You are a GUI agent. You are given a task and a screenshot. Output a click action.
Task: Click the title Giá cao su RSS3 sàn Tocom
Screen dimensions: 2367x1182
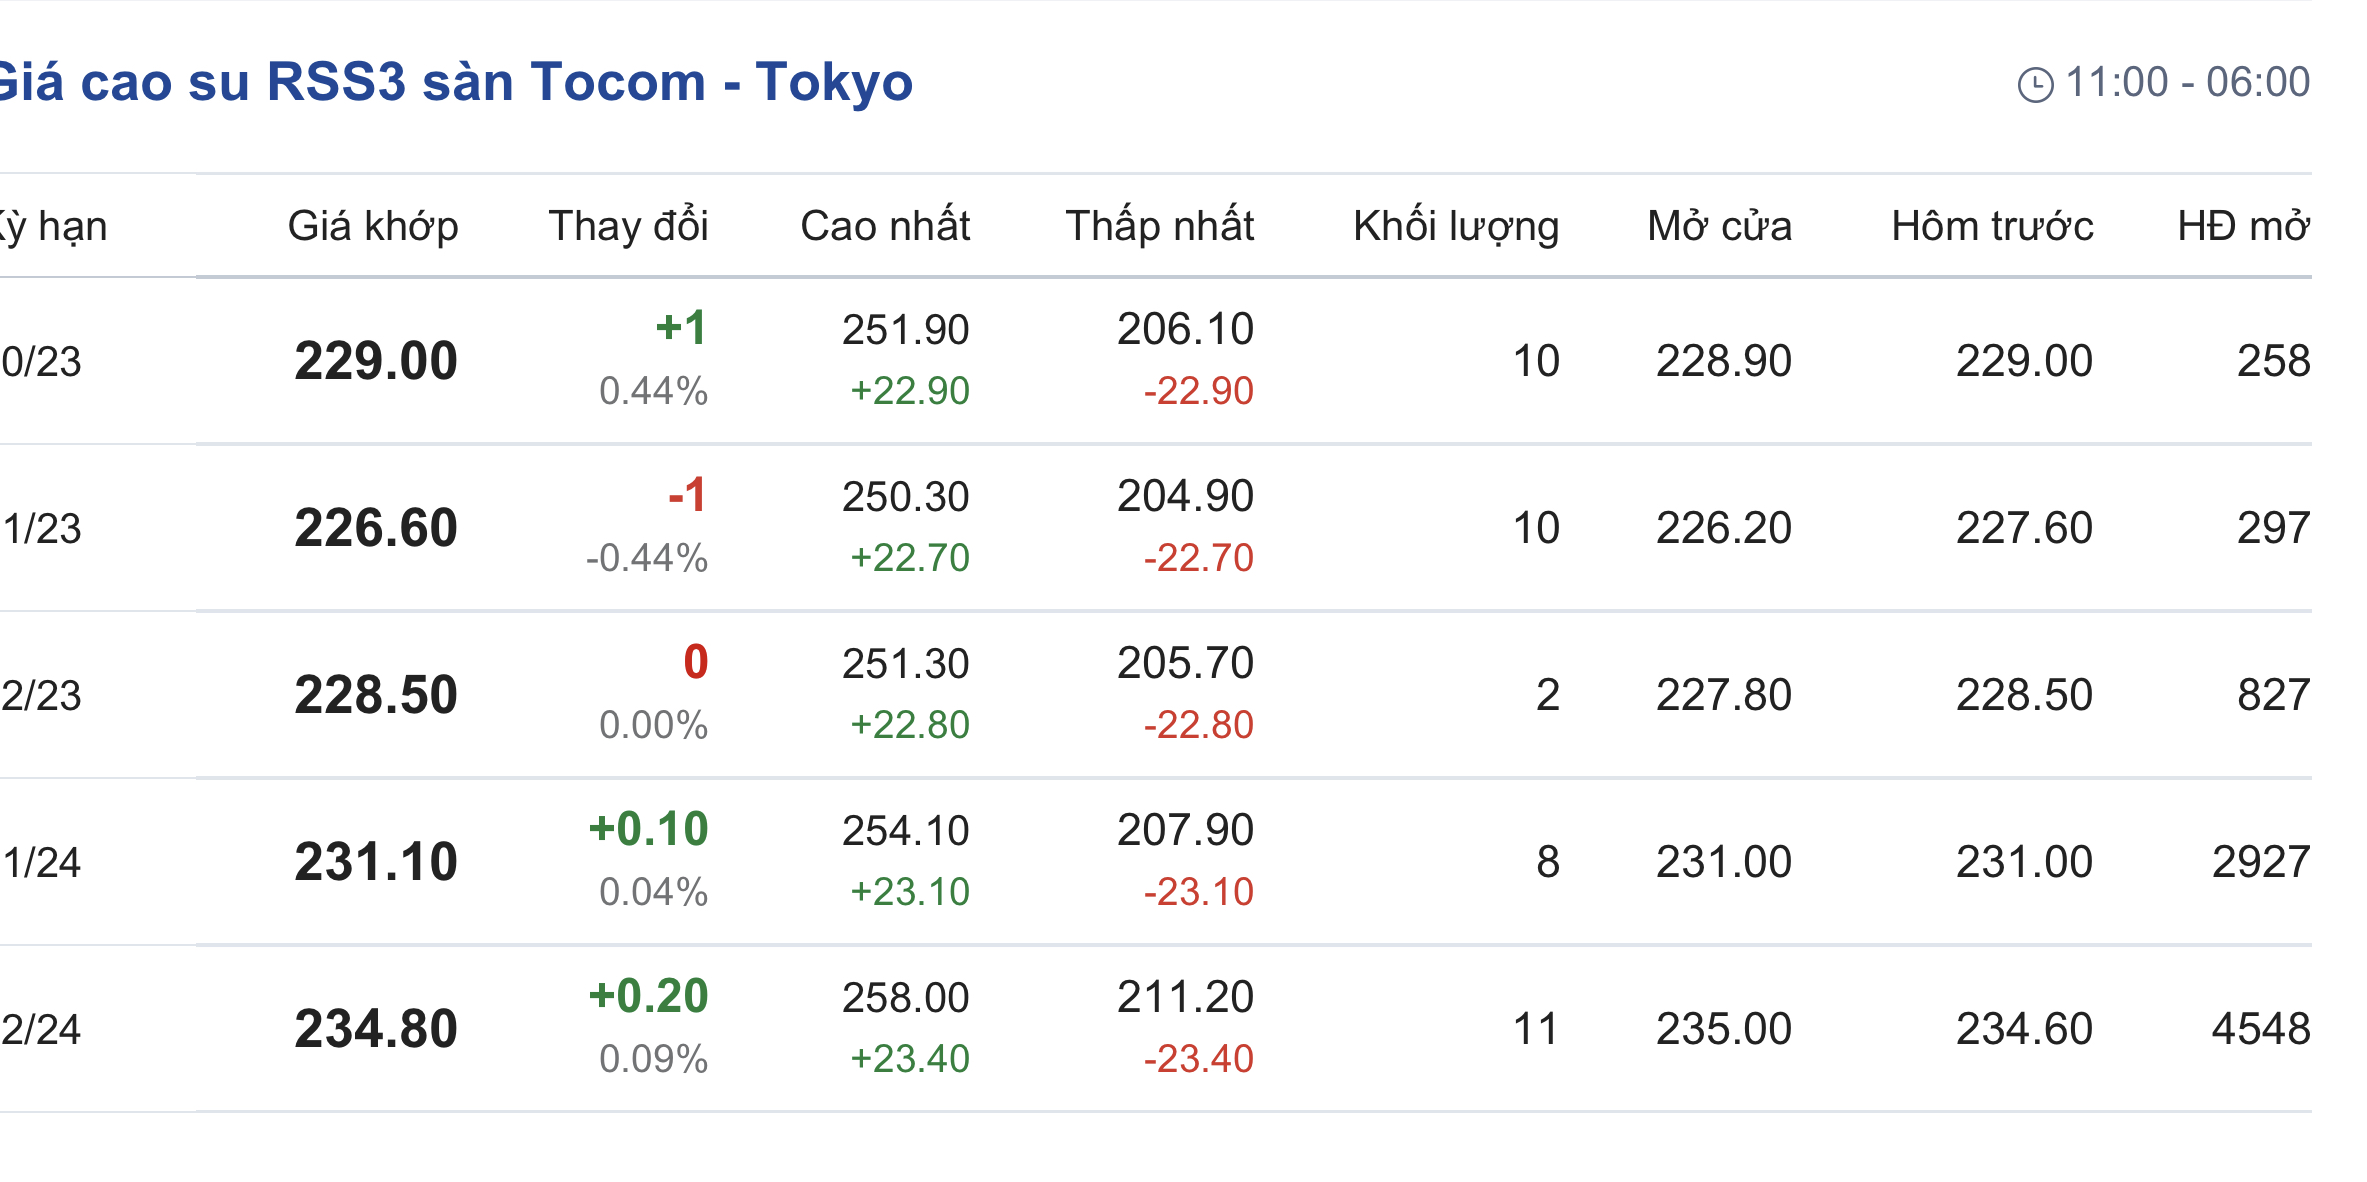[x=455, y=82]
